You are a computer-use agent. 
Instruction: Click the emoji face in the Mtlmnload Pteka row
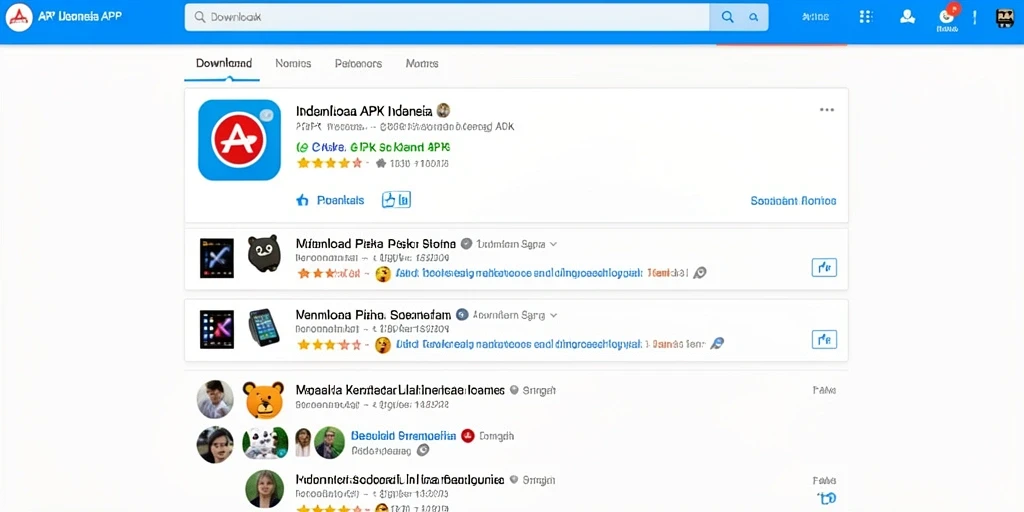[x=383, y=274]
